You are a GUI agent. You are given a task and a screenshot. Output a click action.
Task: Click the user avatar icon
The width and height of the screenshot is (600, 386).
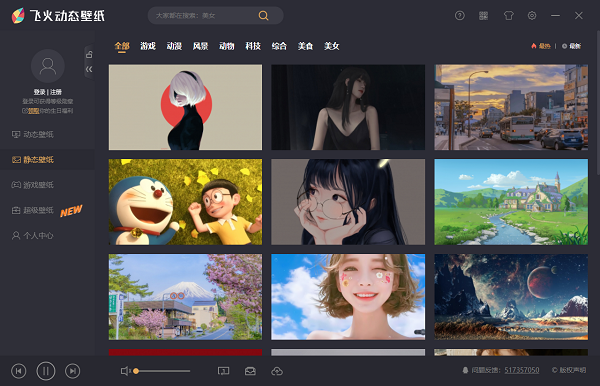pyautogui.click(x=47, y=66)
